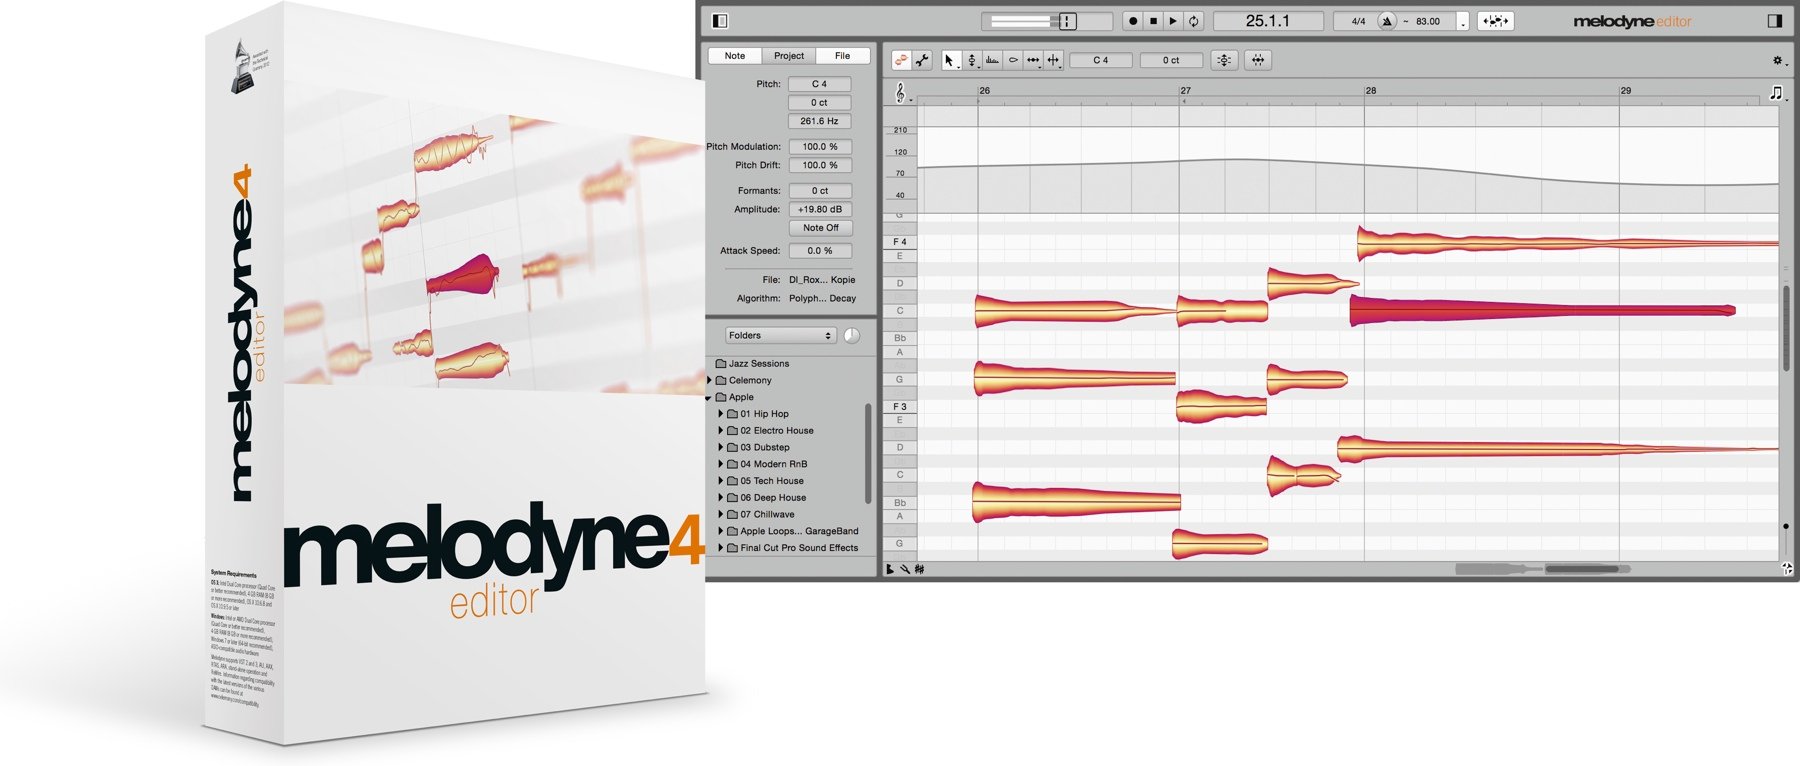Open the time grid music note menu

click(1776, 92)
